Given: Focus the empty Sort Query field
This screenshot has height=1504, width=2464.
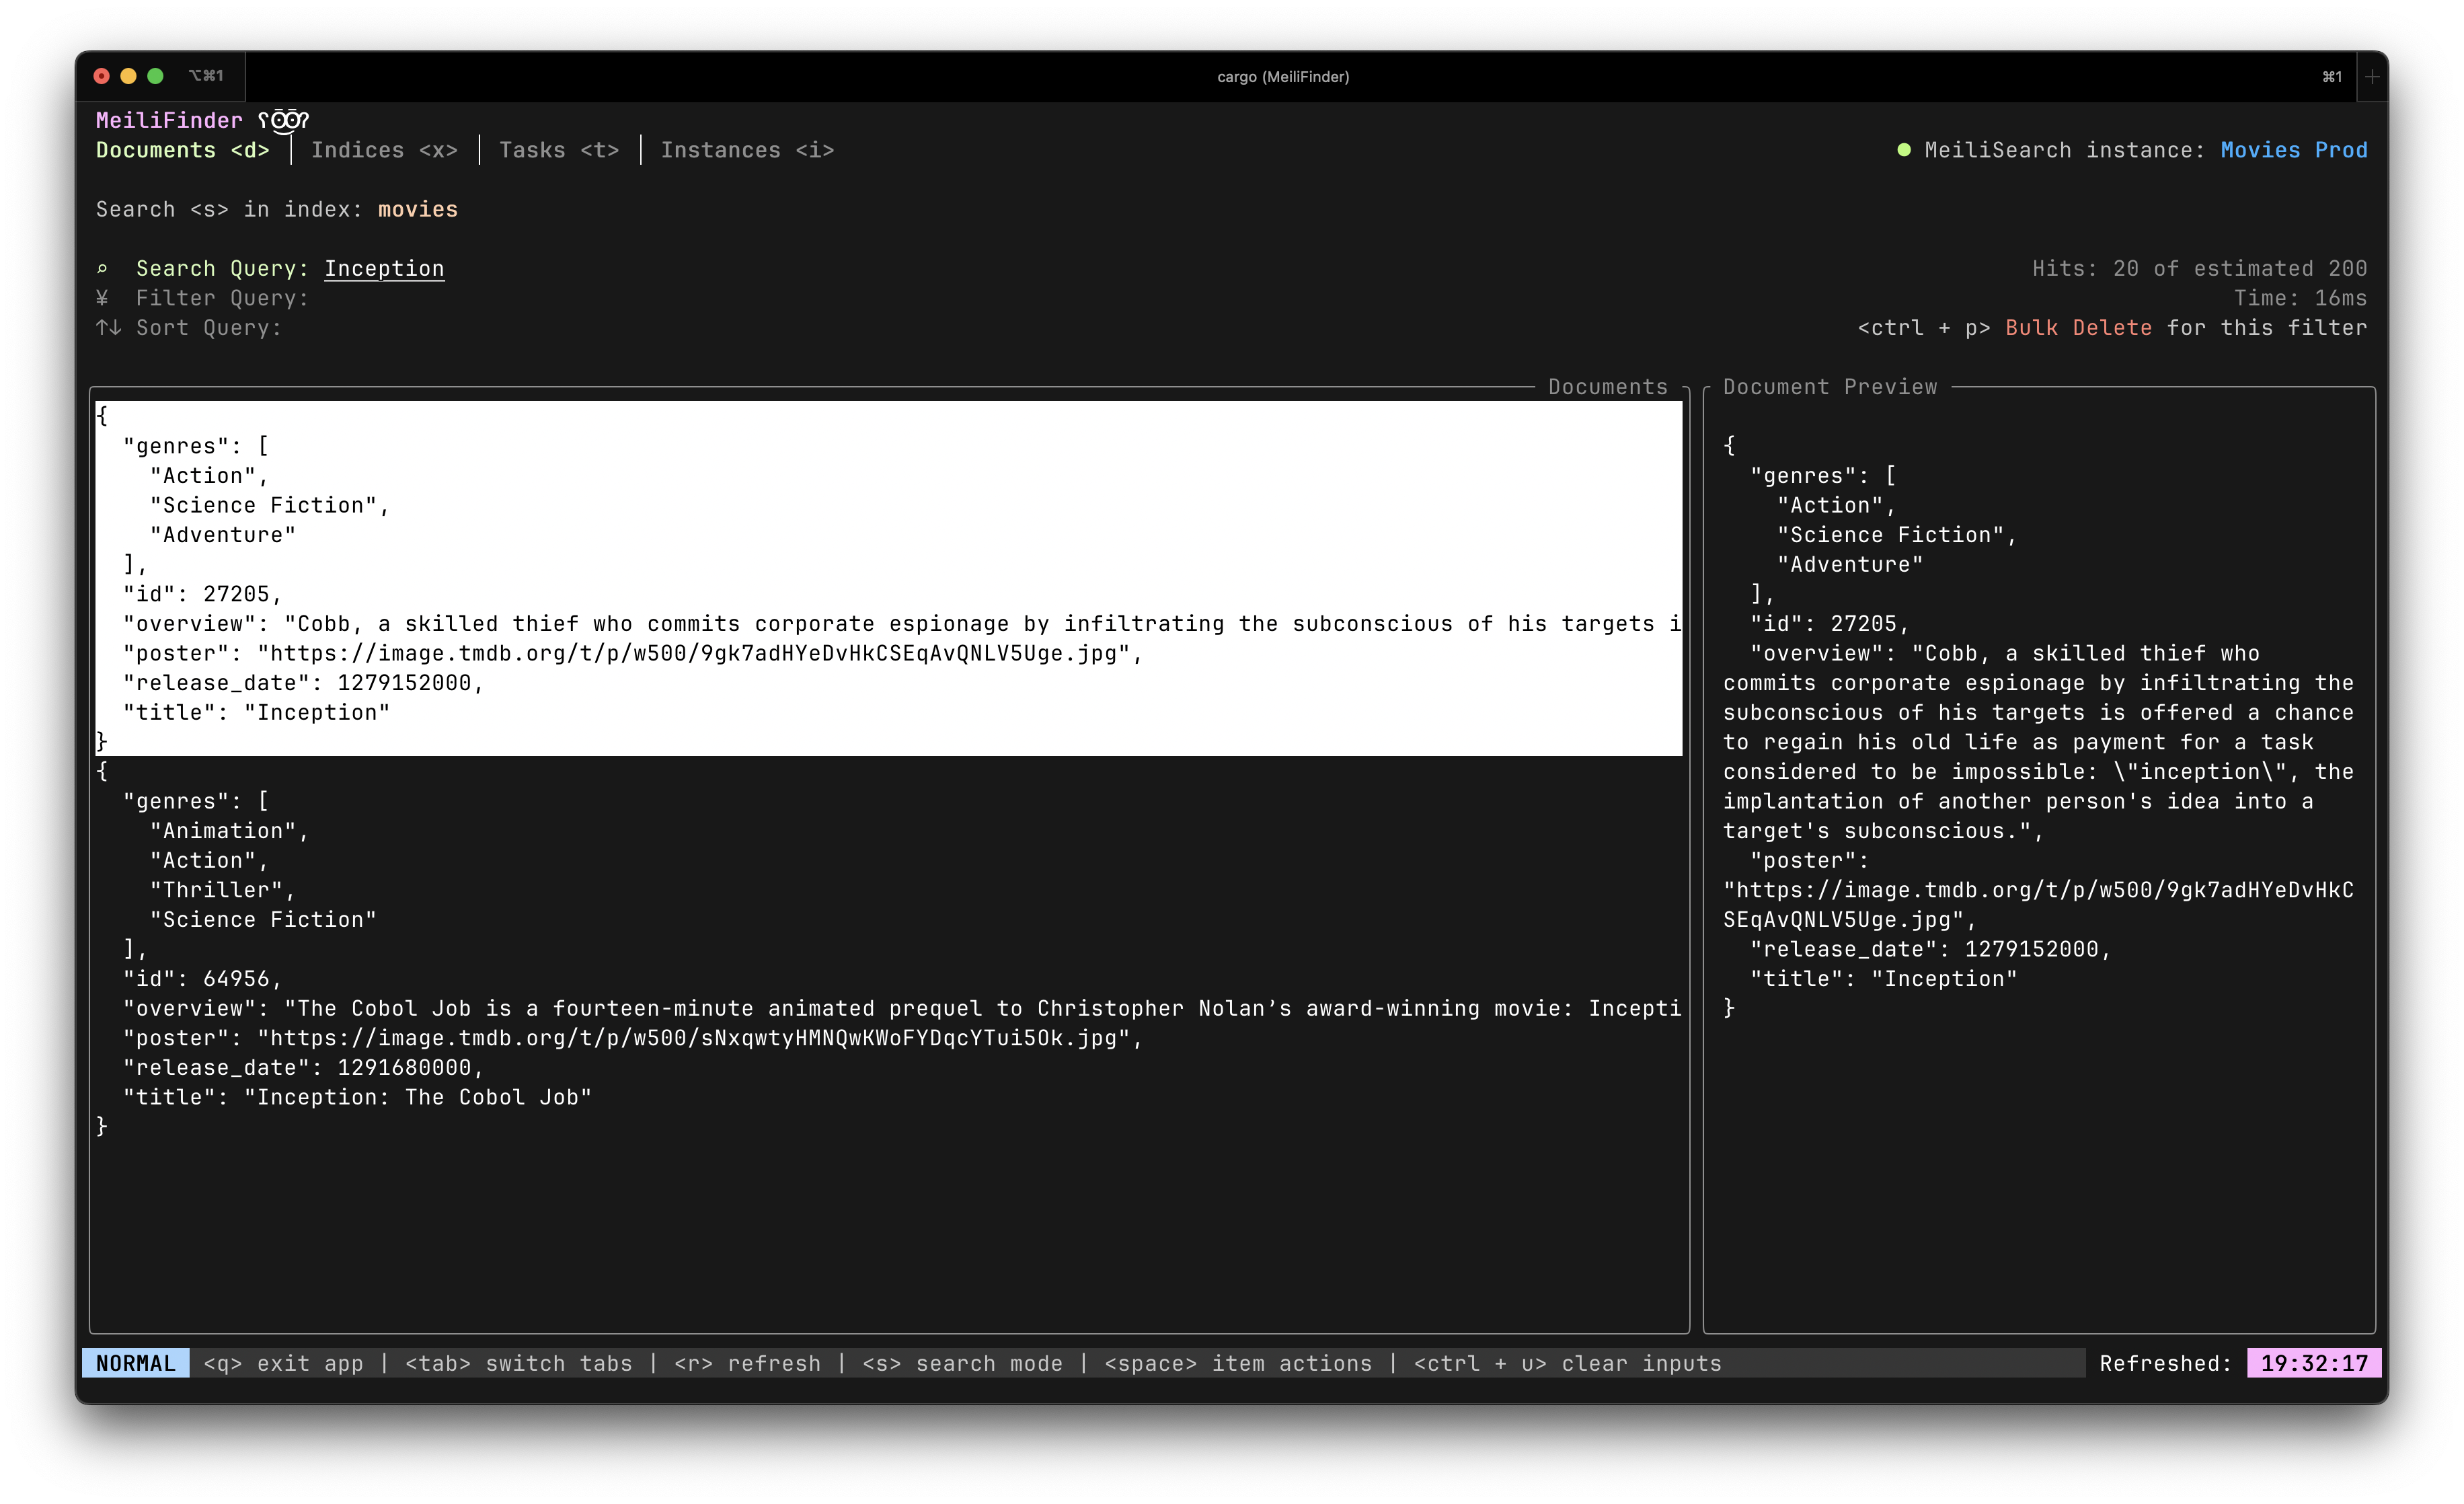Looking at the screenshot, I should click(x=209, y=327).
